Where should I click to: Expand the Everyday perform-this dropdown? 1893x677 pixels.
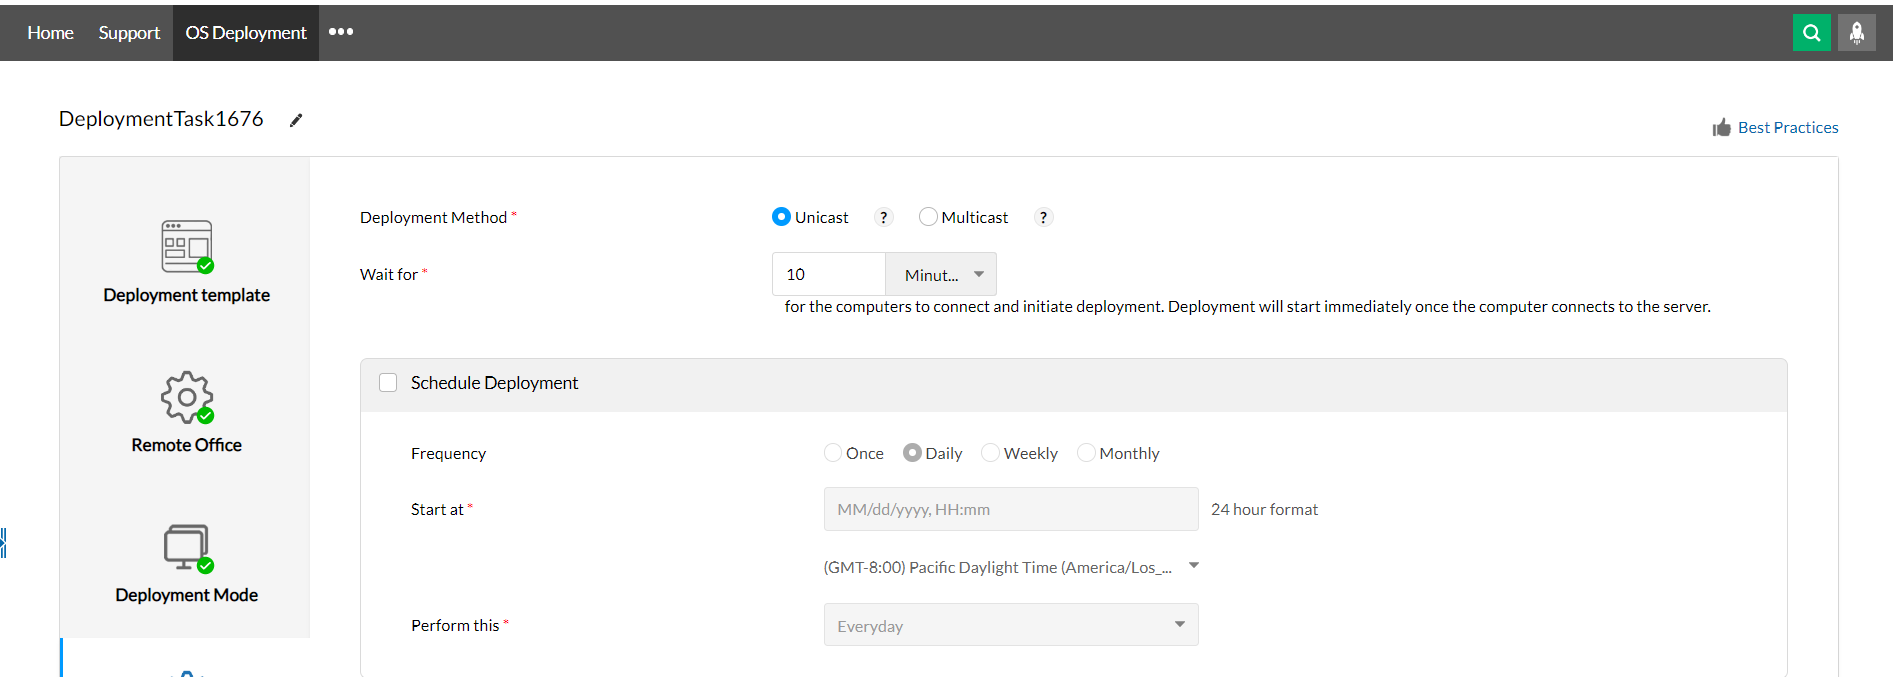1011,625
